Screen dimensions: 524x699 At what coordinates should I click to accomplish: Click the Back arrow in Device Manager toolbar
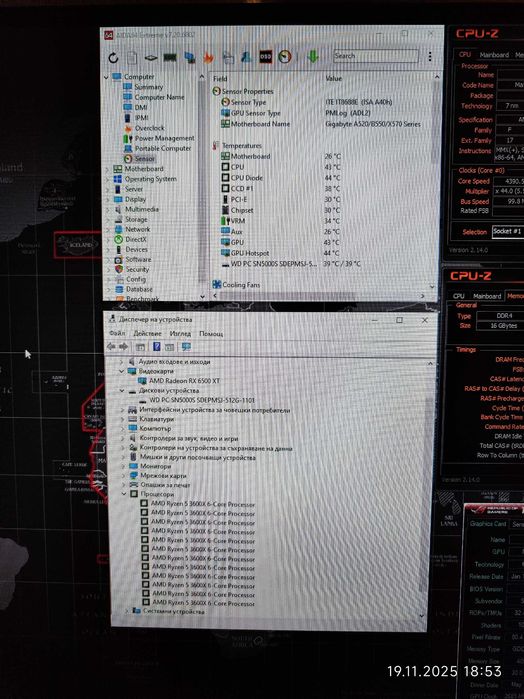(x=111, y=346)
